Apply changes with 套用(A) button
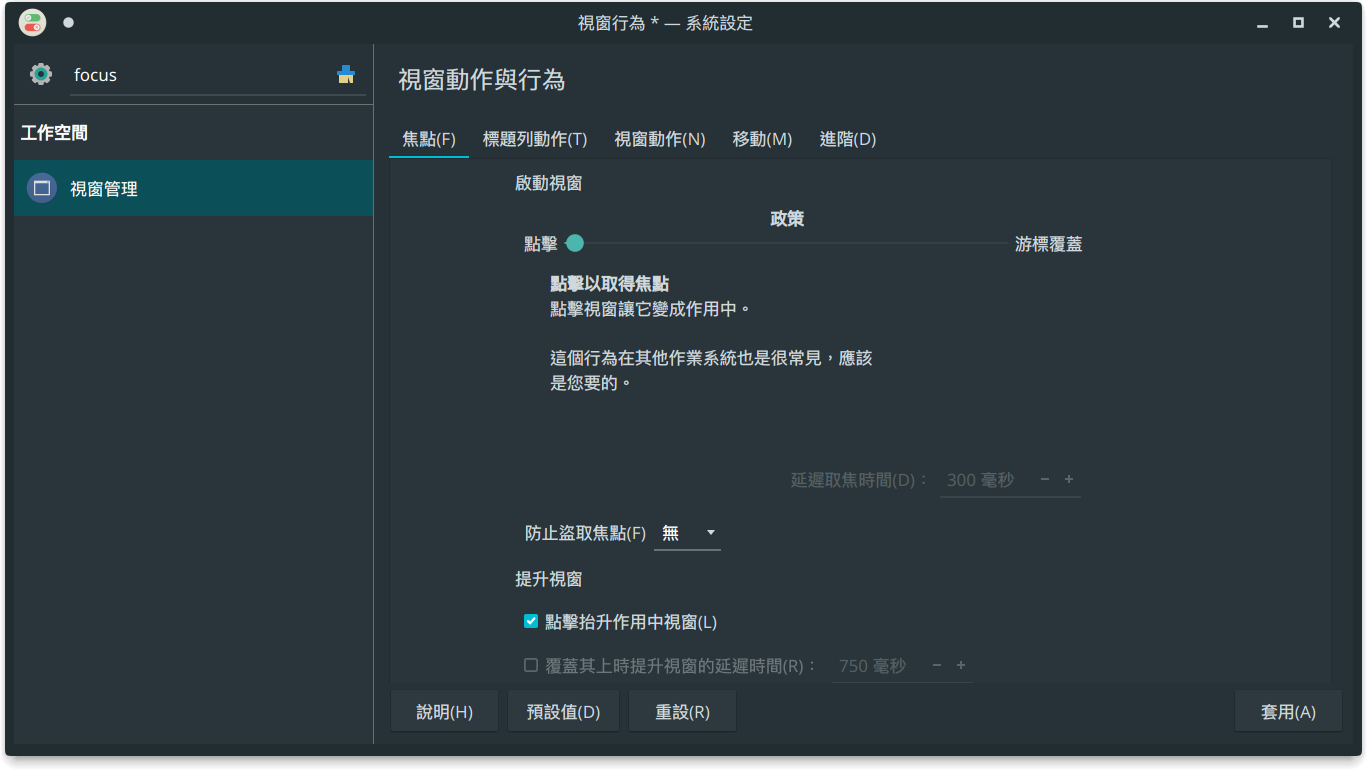1367x770 pixels. [1288, 712]
